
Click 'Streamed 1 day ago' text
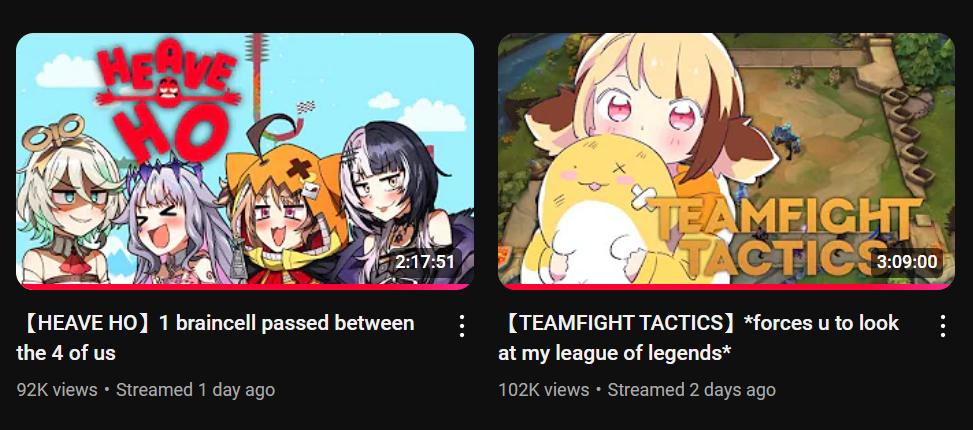click(195, 390)
